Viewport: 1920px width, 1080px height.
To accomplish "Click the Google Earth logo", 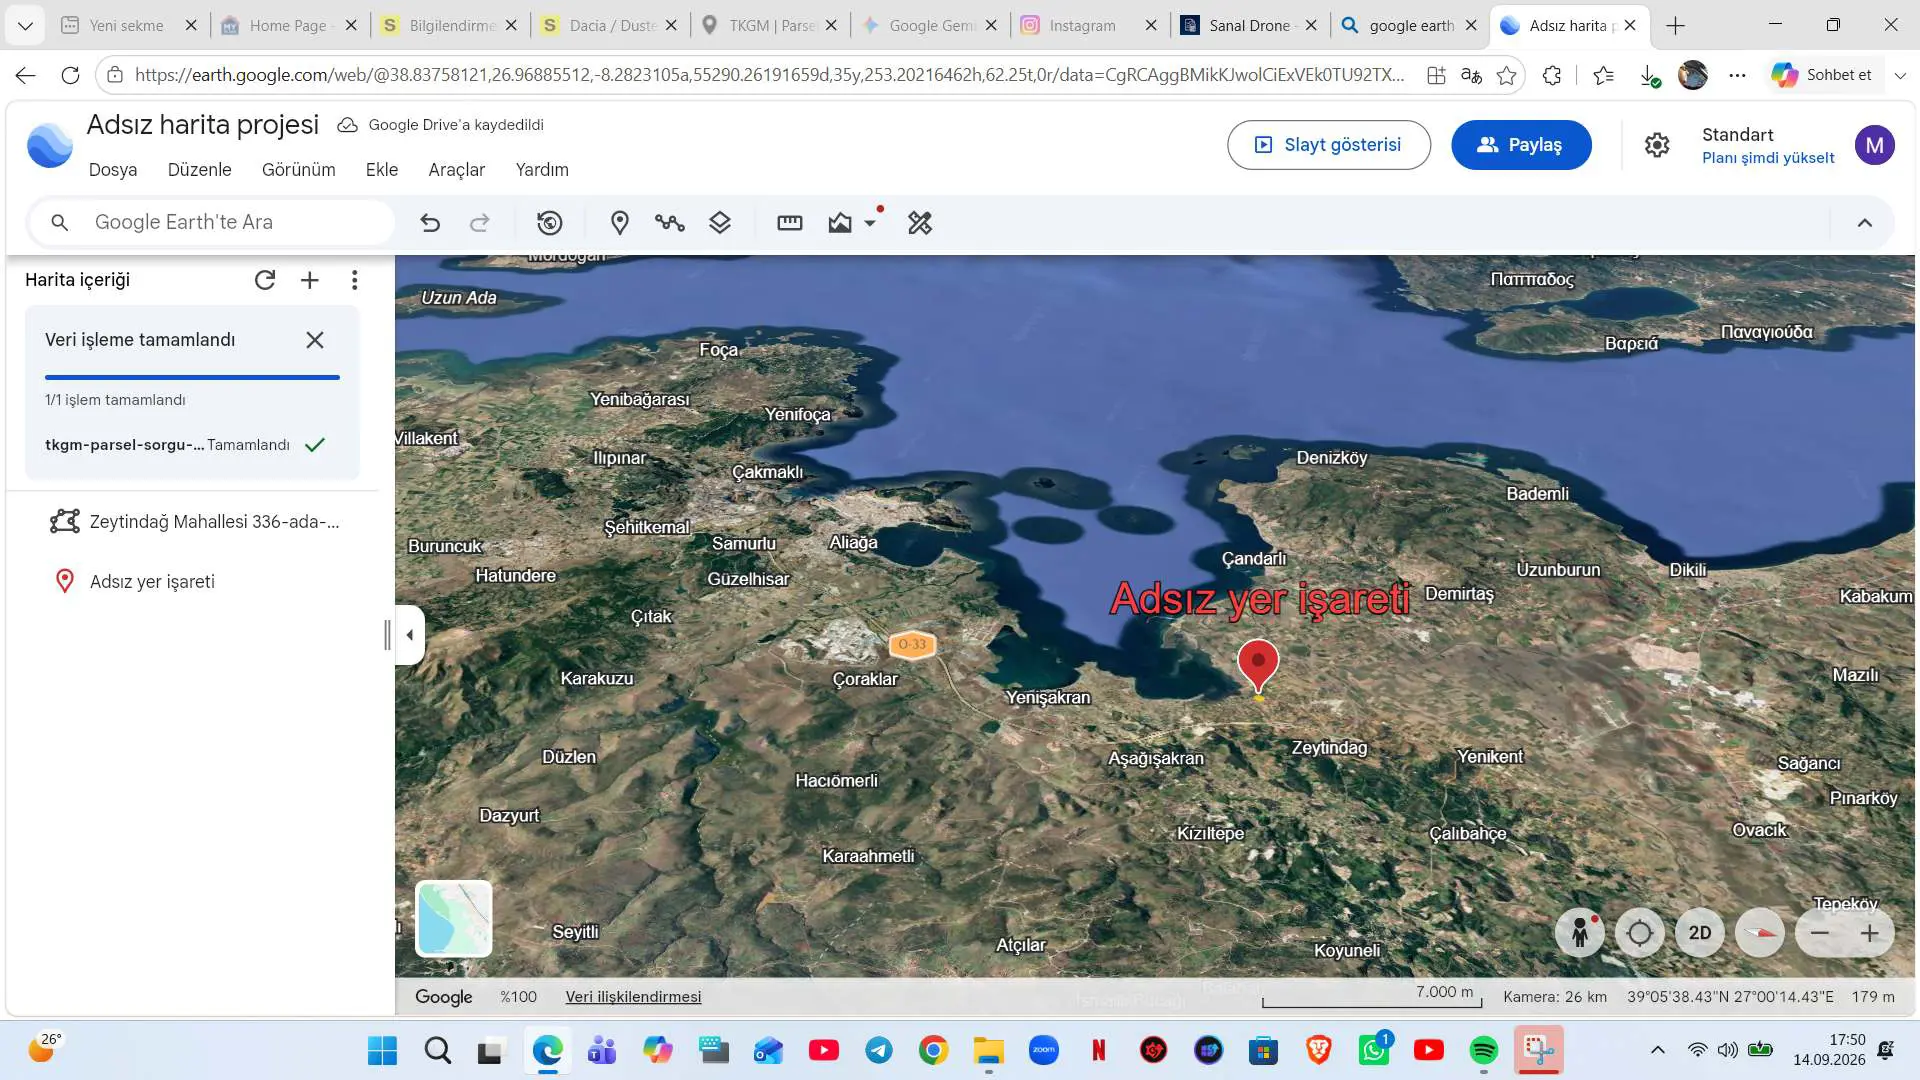I will [49, 145].
